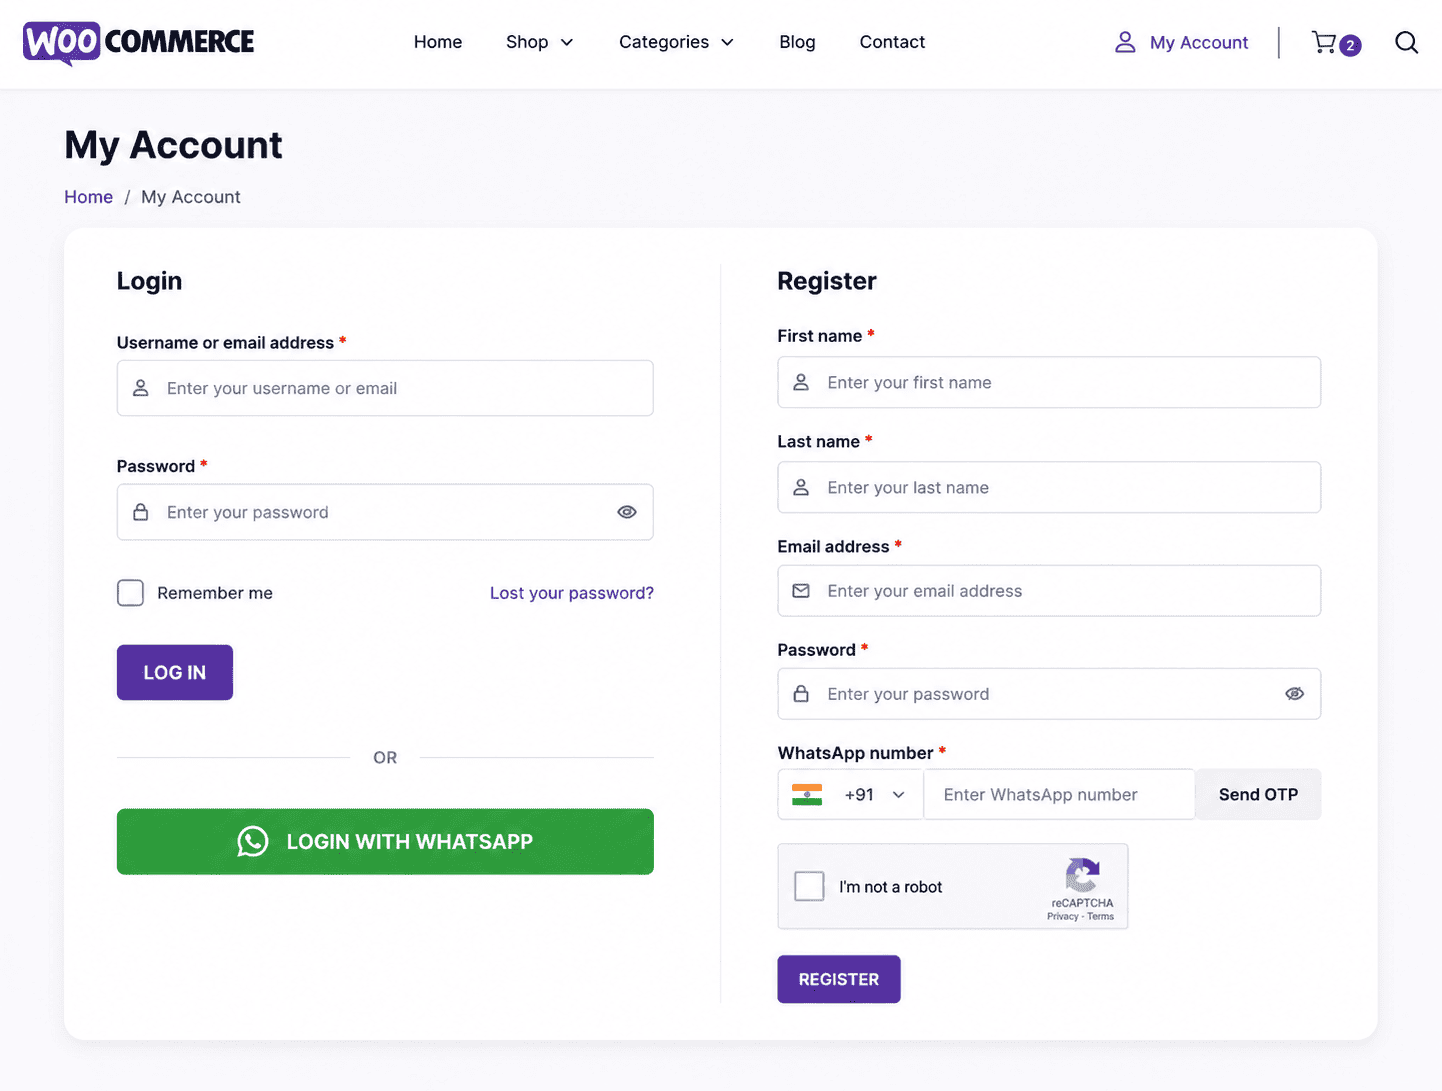Screen dimensions: 1442x1091
Task: Click the WhatsApp logo icon
Action: pyautogui.click(x=253, y=841)
